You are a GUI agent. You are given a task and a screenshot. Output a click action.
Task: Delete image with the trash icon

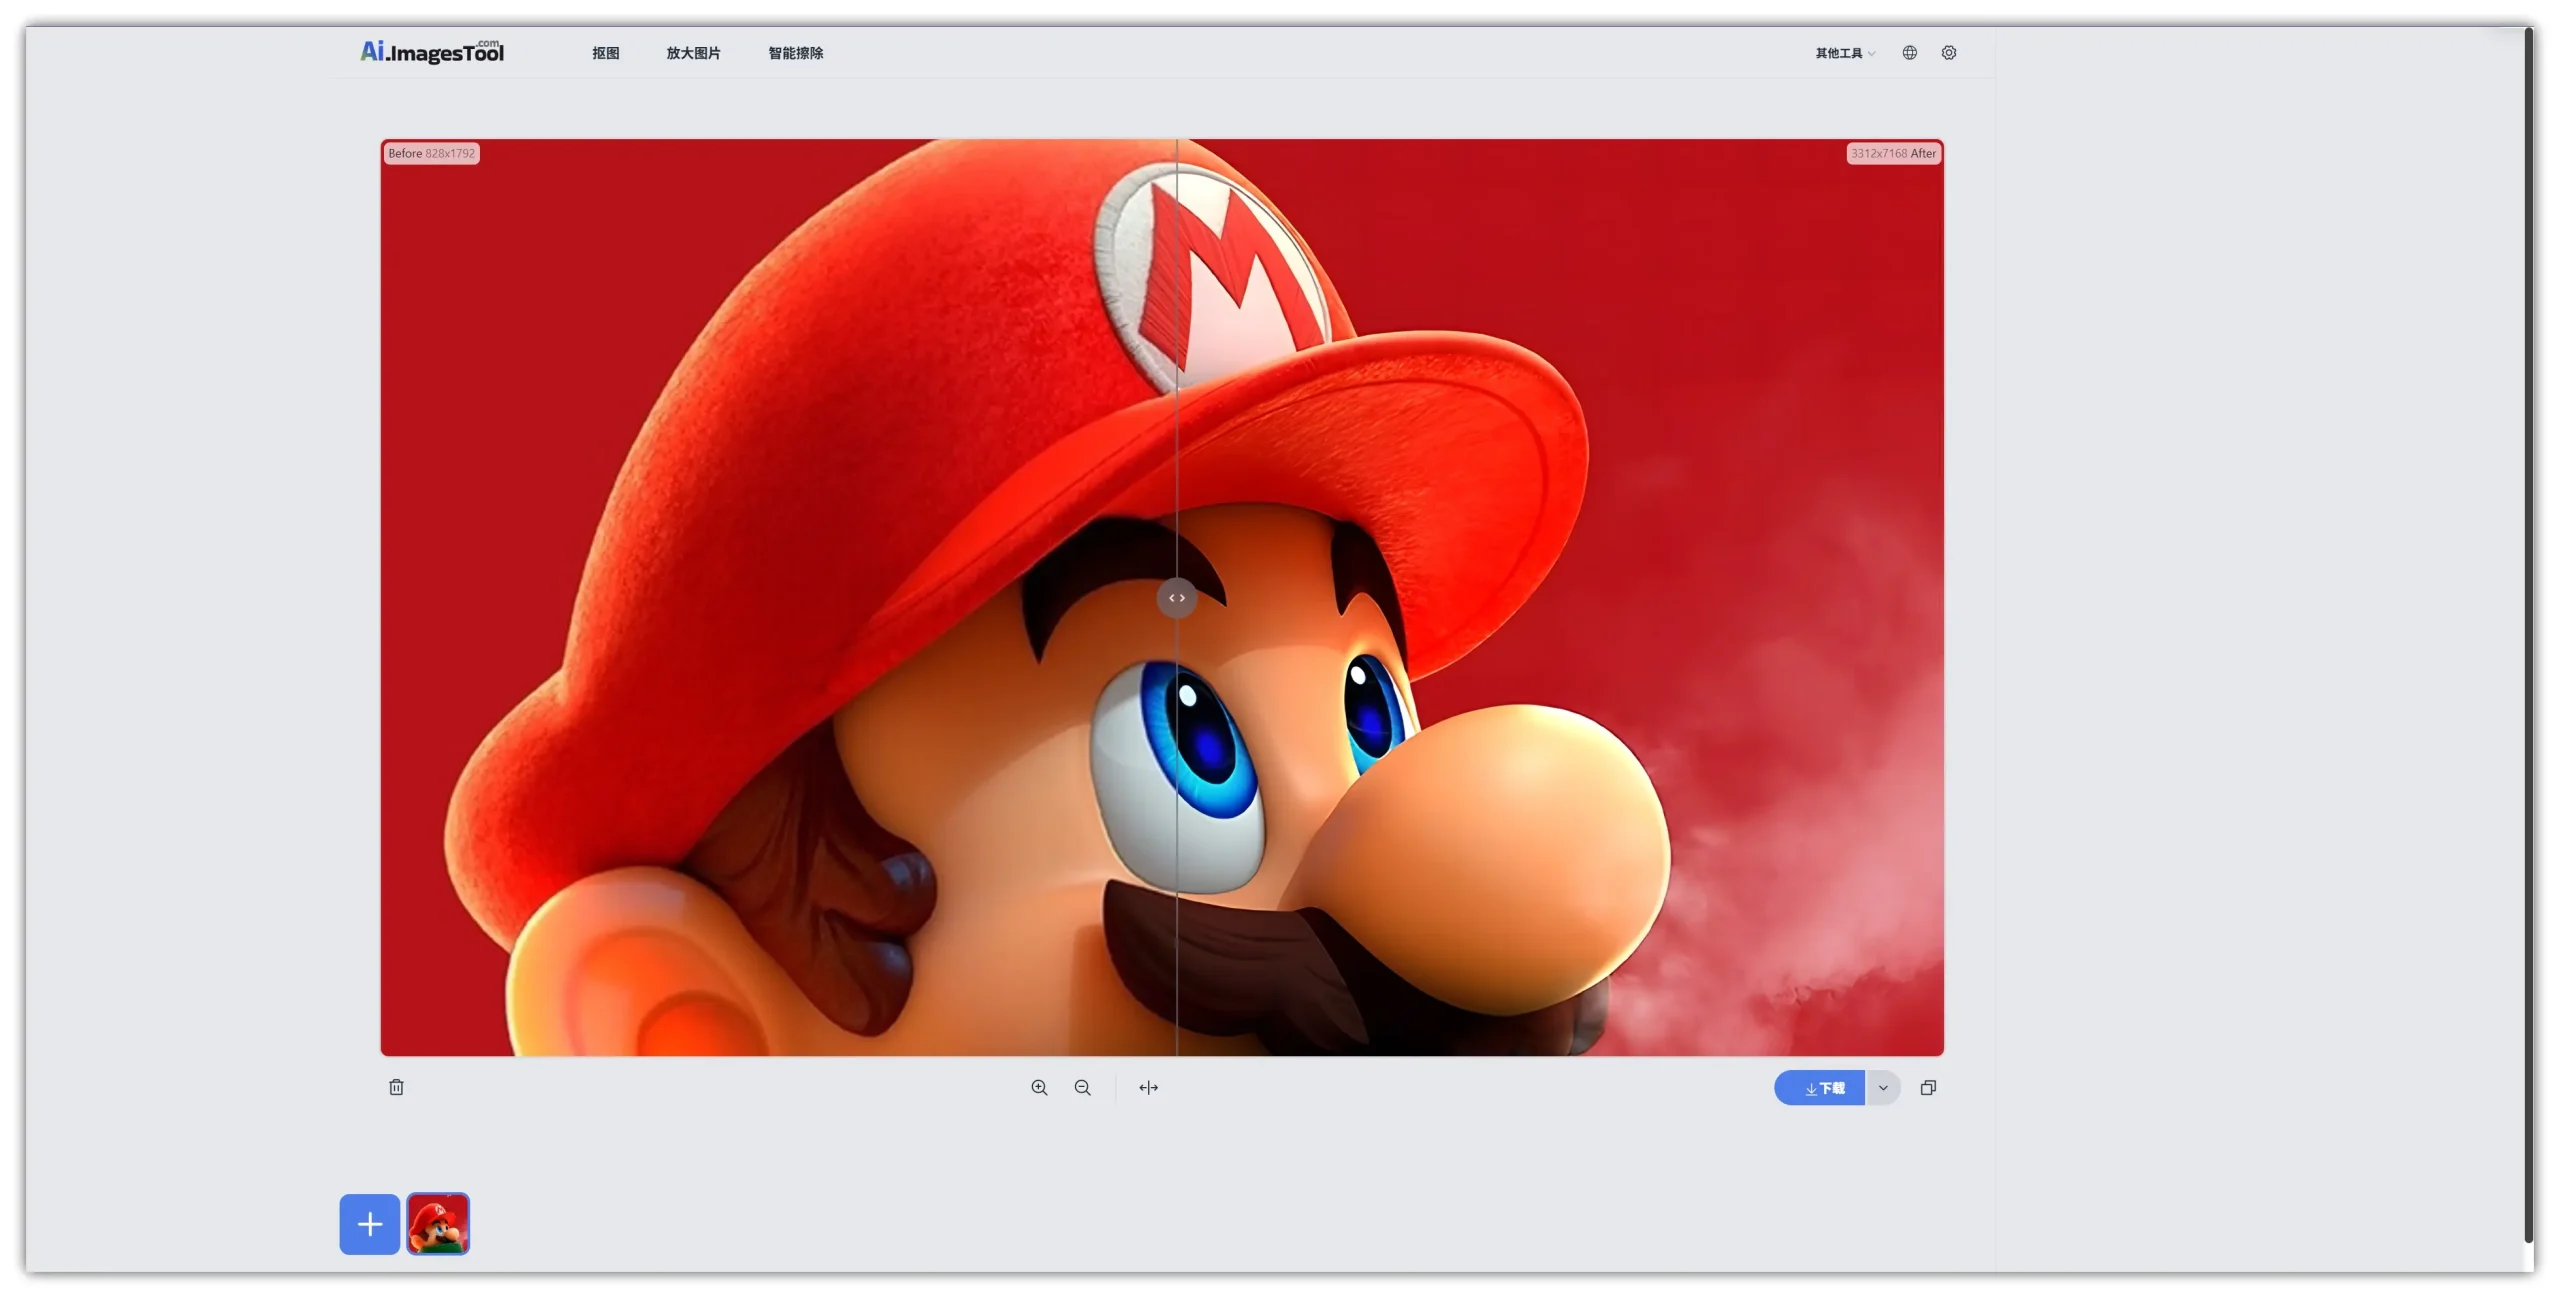pyautogui.click(x=396, y=1087)
